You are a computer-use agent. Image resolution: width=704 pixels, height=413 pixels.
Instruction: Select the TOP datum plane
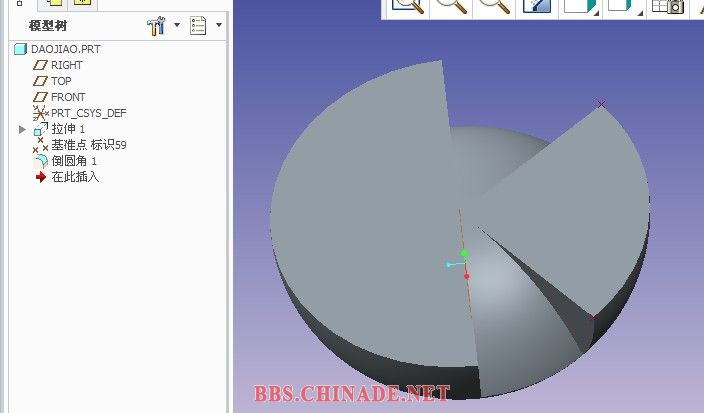[52, 81]
